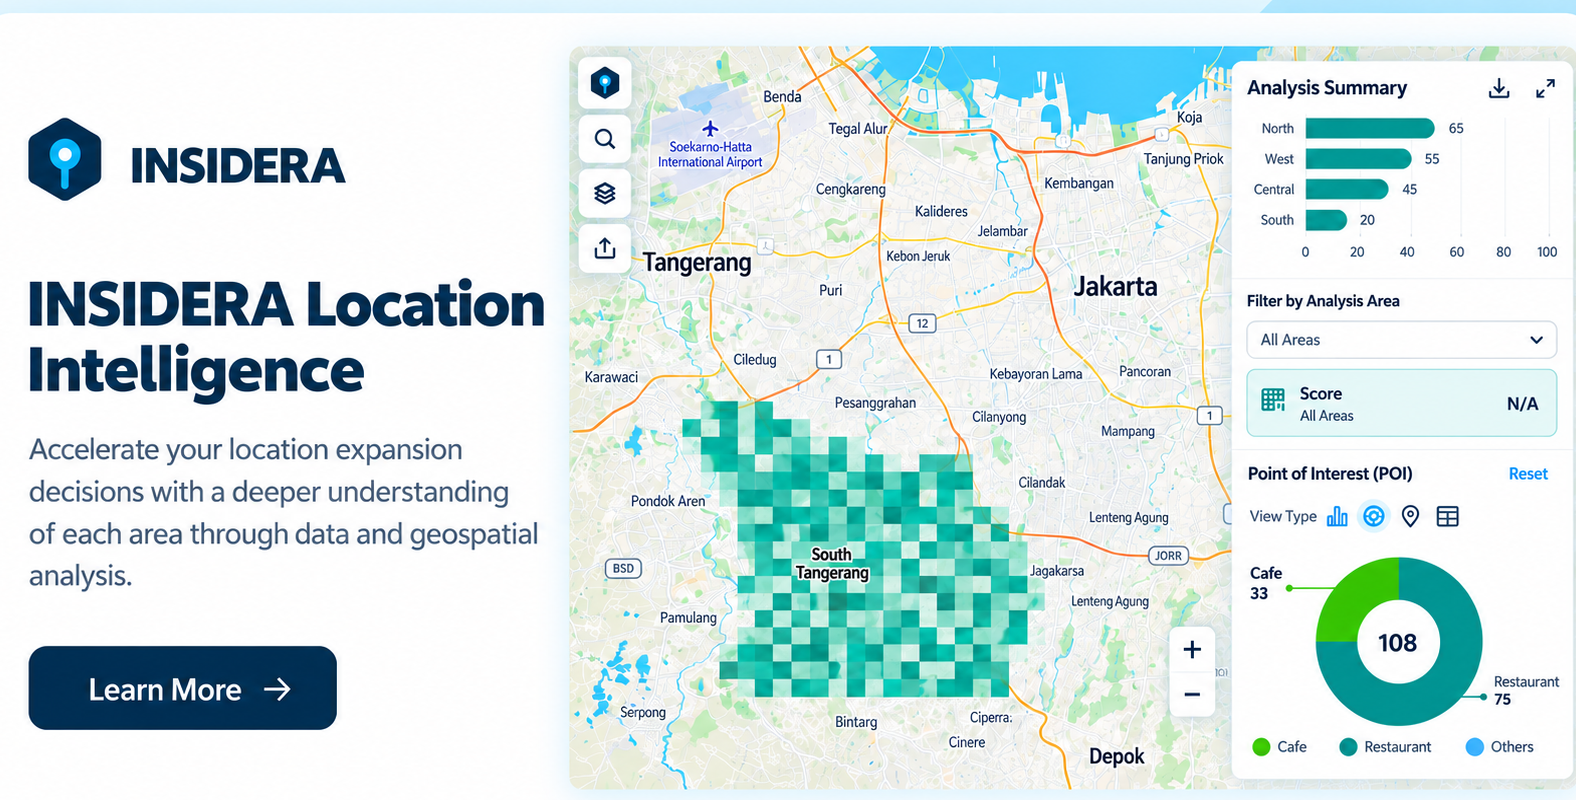Click the Soekarno-Hatta airport marker
1576x800 pixels.
710,128
